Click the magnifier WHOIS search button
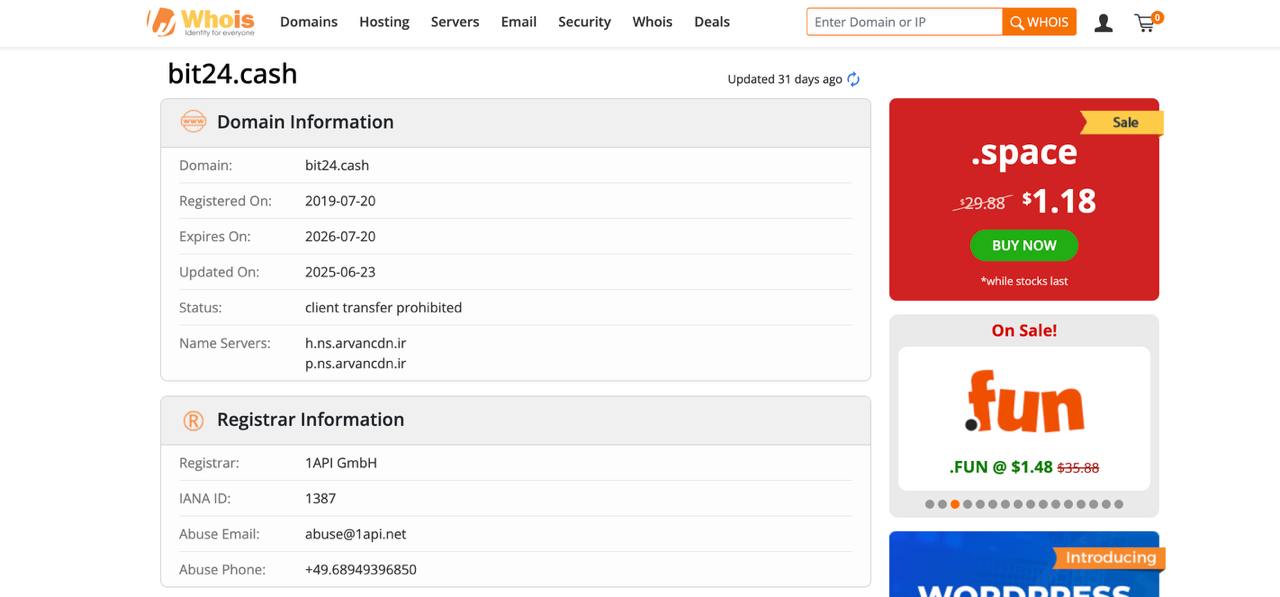The width and height of the screenshot is (1280, 597). click(x=1039, y=22)
